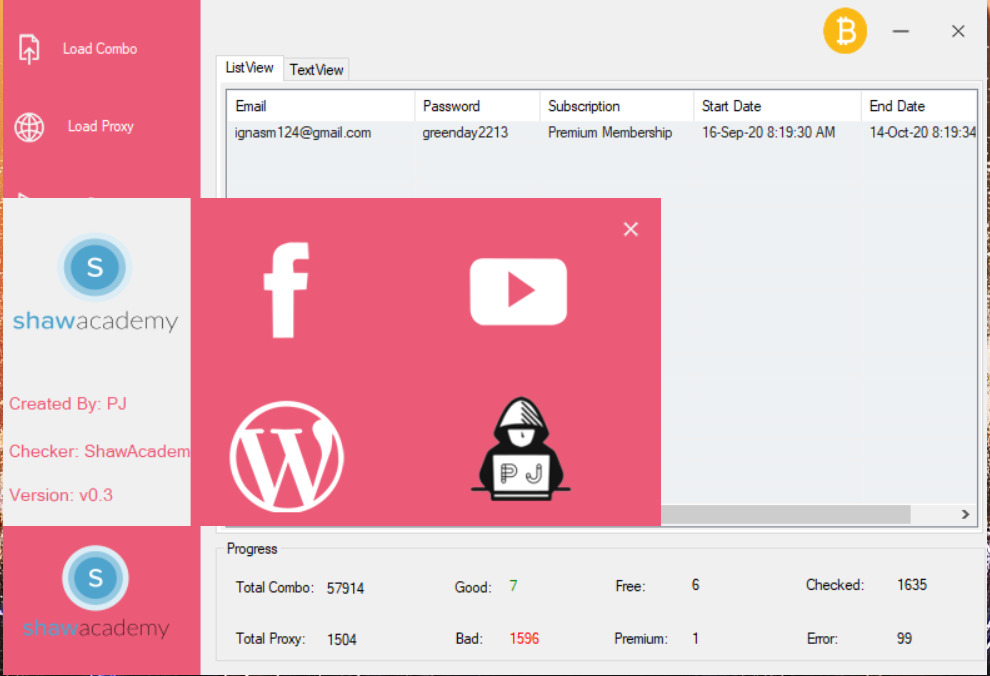Open the Facebook icon in the popup
This screenshot has height=676, width=990.
(286, 290)
